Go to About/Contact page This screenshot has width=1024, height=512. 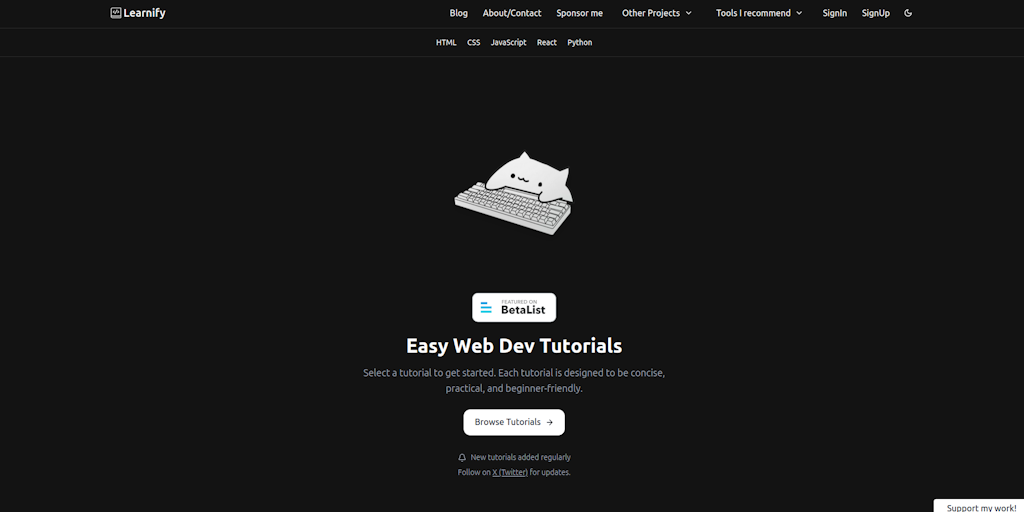click(x=512, y=13)
